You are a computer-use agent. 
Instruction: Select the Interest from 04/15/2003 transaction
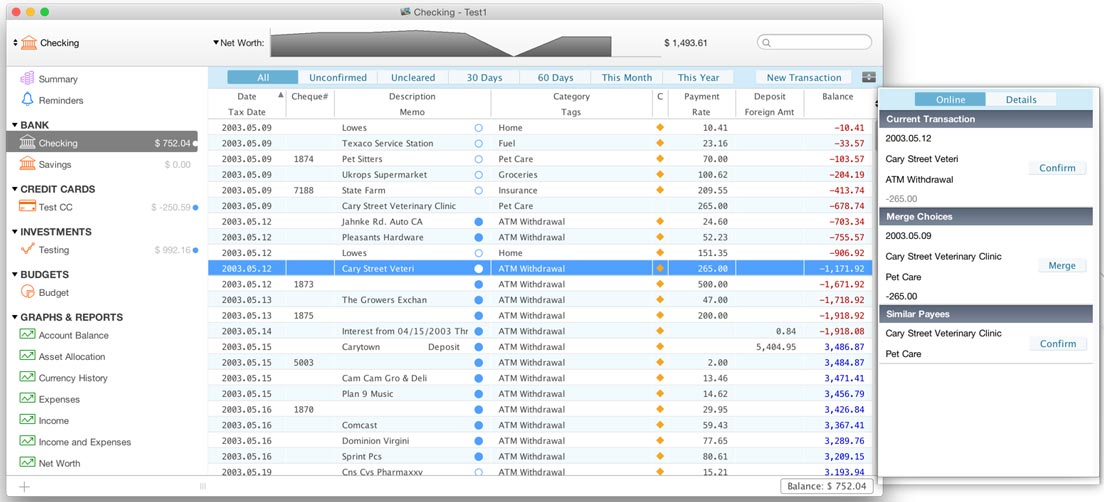pos(540,331)
